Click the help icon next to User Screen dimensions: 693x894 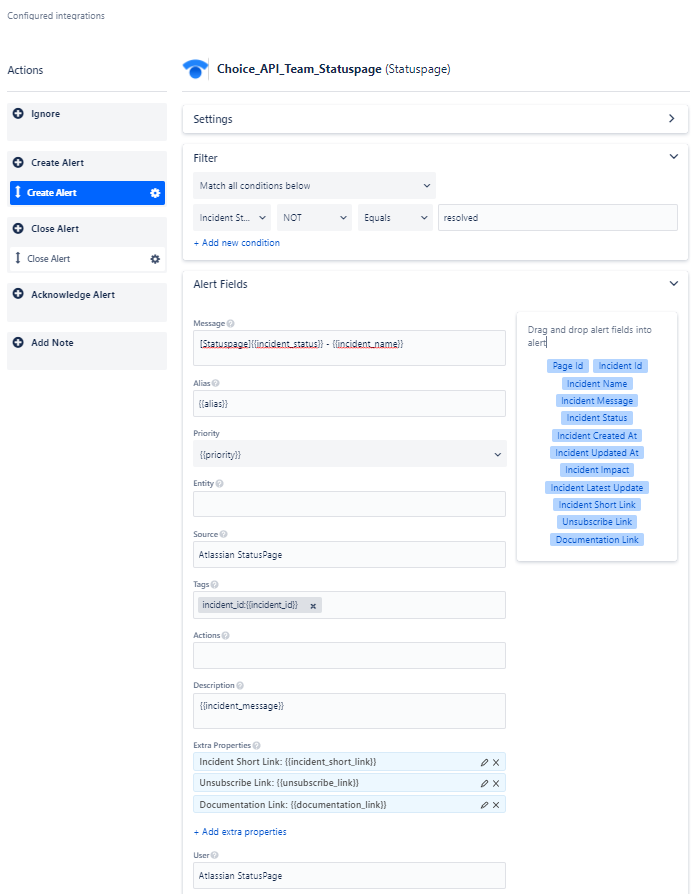pos(214,855)
